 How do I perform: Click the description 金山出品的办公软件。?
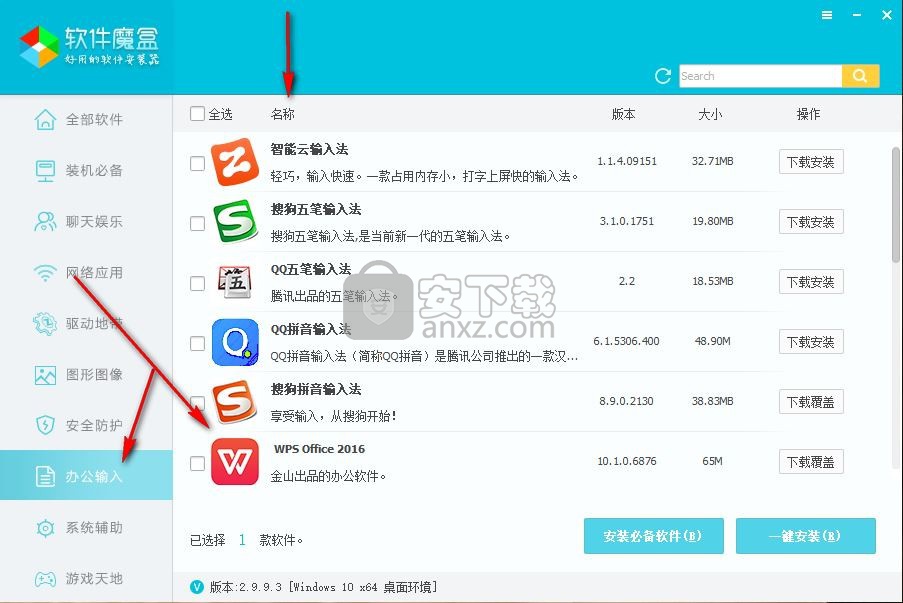(x=328, y=476)
